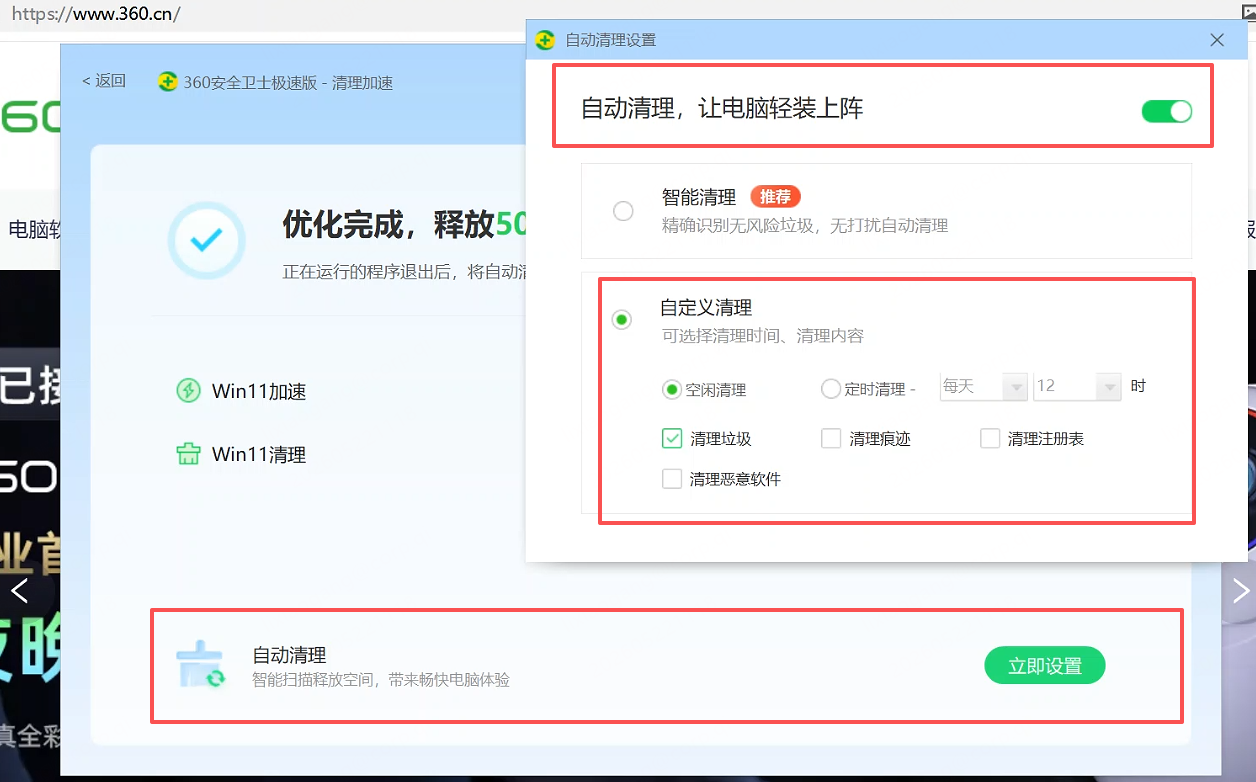Click the Win11加速 text

coord(259,391)
